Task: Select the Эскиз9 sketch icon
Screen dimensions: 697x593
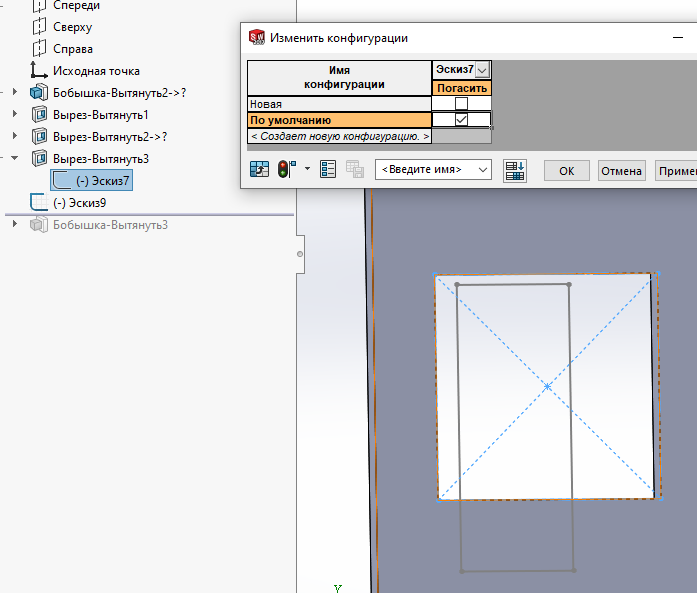Action: pyautogui.click(x=40, y=202)
